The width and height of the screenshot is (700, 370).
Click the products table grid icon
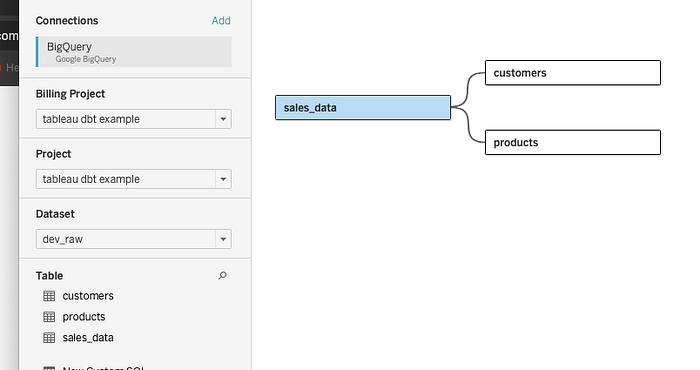click(x=49, y=317)
